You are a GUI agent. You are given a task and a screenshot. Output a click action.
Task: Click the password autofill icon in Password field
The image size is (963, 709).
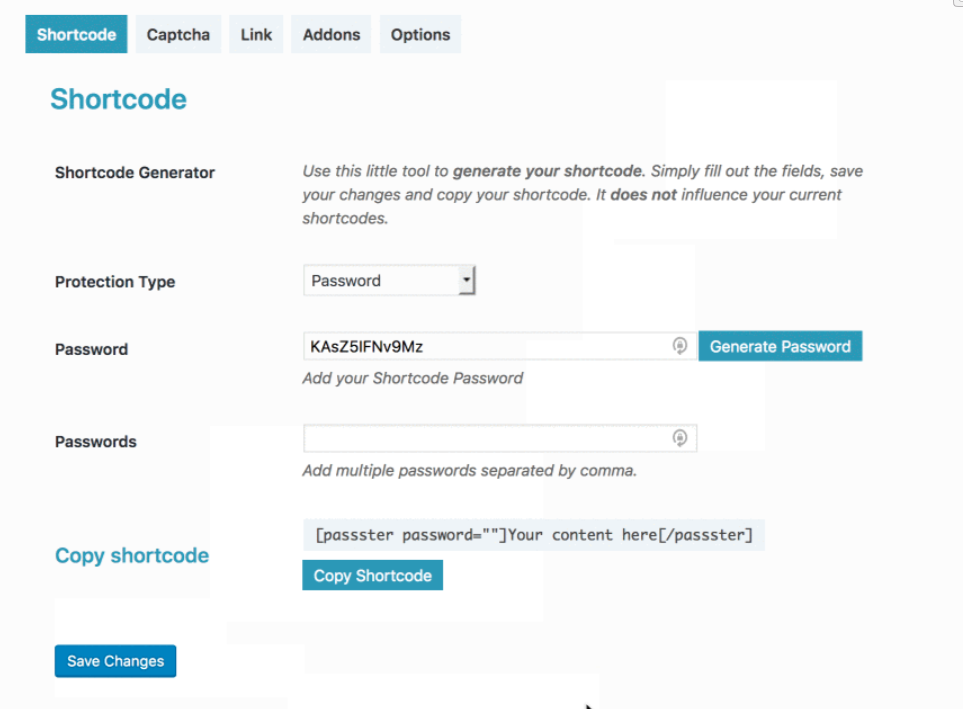680,345
